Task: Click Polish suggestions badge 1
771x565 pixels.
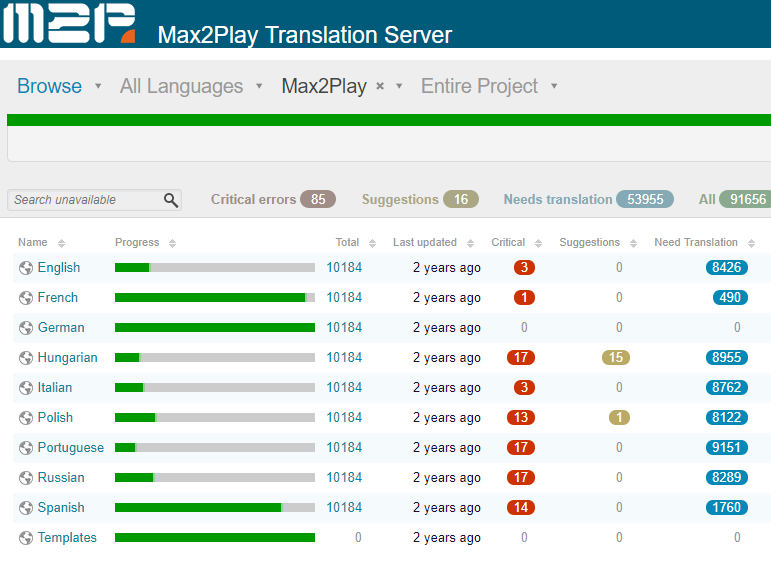Action: pos(619,417)
